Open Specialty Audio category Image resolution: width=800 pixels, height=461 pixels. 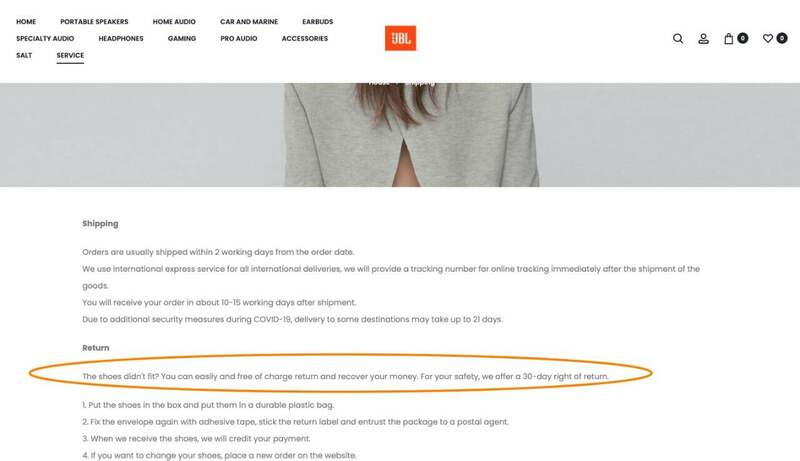click(x=45, y=38)
